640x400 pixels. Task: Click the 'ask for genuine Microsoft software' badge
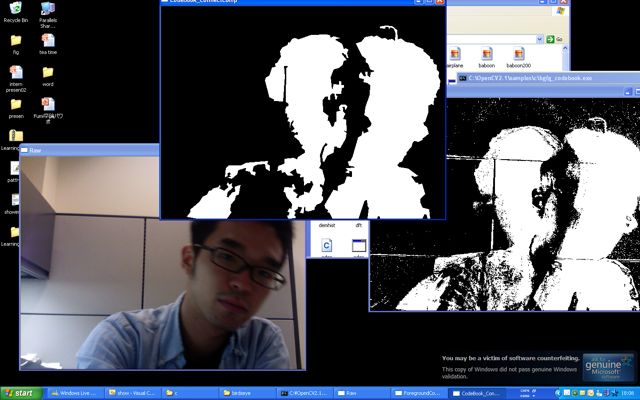(609, 368)
